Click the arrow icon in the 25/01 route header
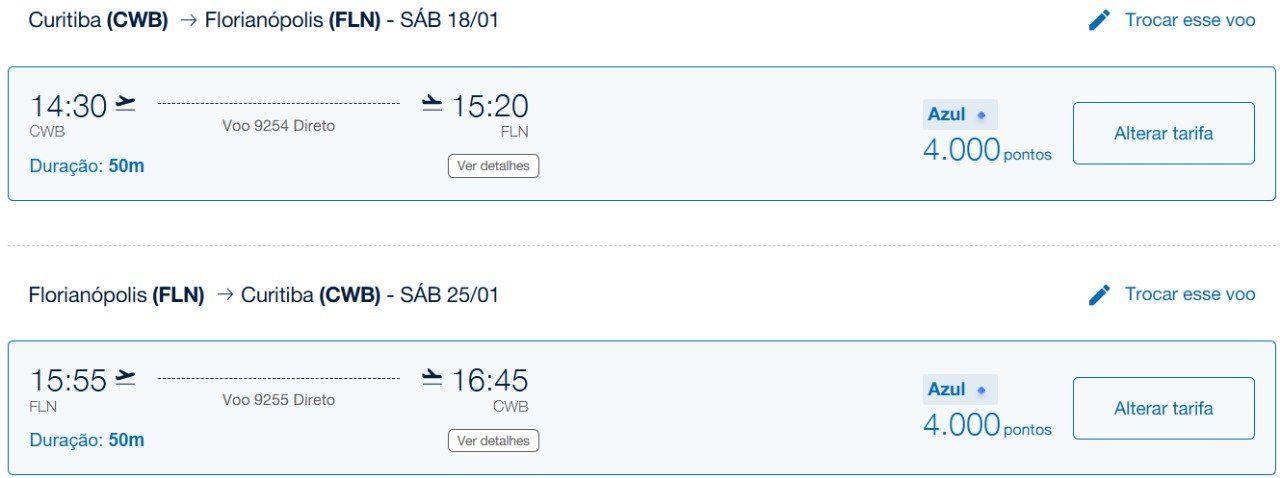This screenshot has height=478, width=1280. point(224,295)
